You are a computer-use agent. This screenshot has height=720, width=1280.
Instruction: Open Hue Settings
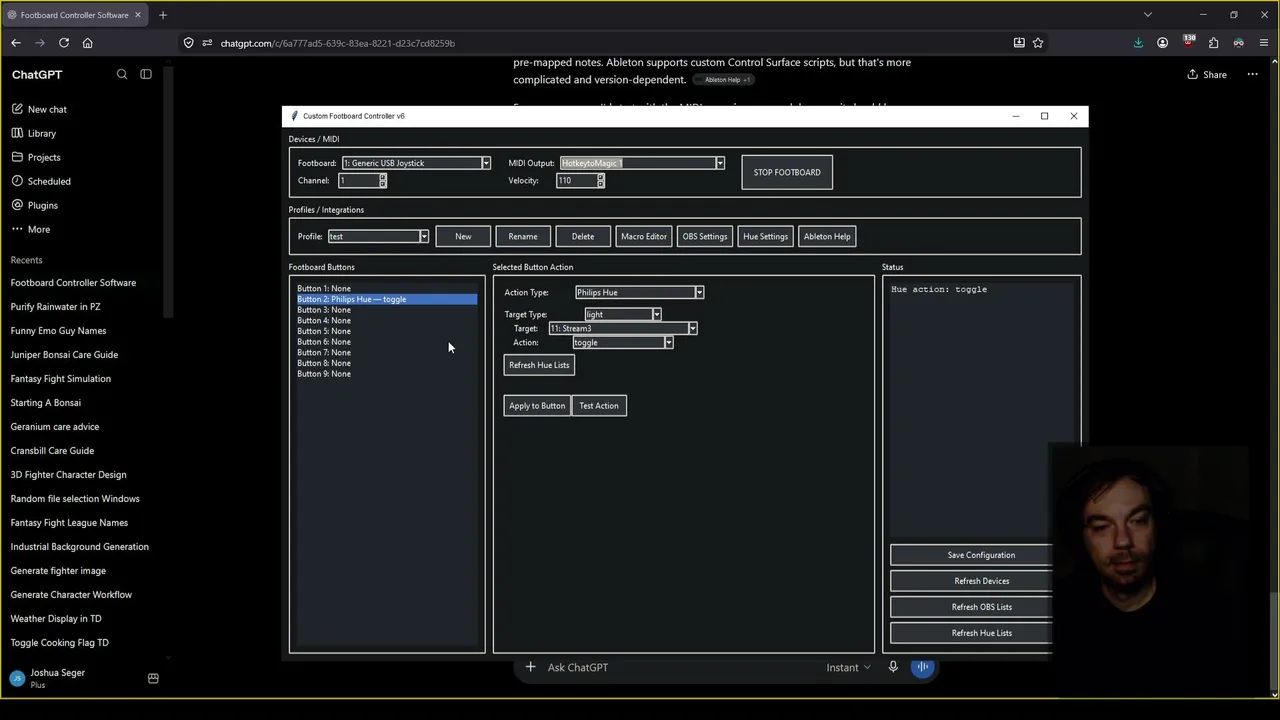(x=765, y=236)
